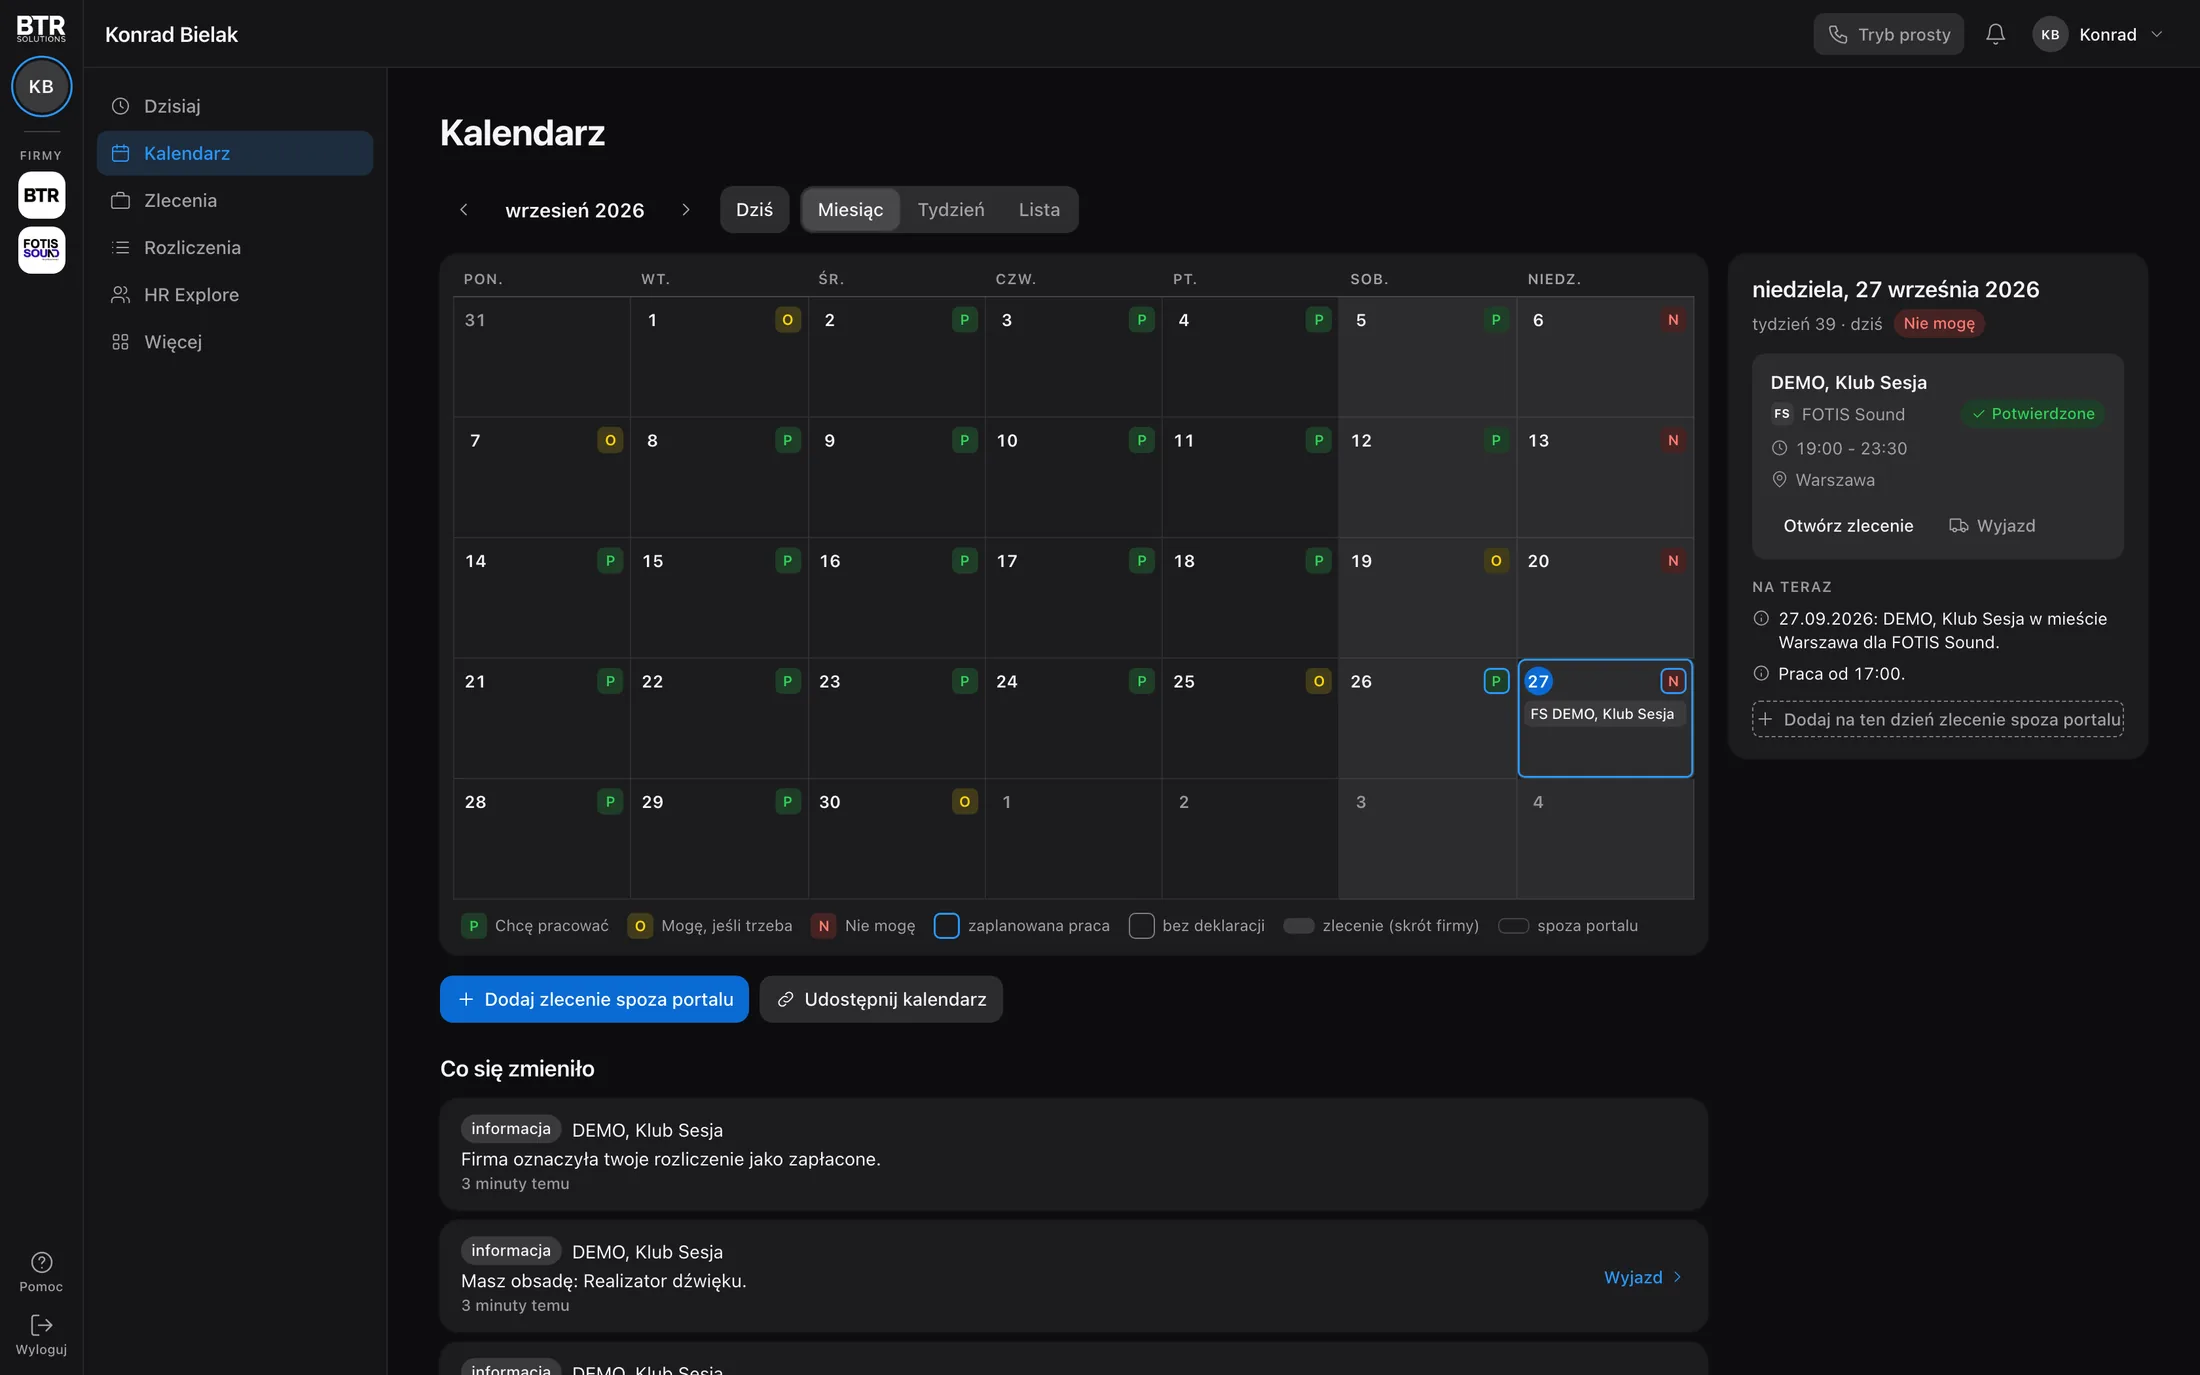Switch to Lista view
Viewport: 2200px width, 1375px height.
point(1039,210)
